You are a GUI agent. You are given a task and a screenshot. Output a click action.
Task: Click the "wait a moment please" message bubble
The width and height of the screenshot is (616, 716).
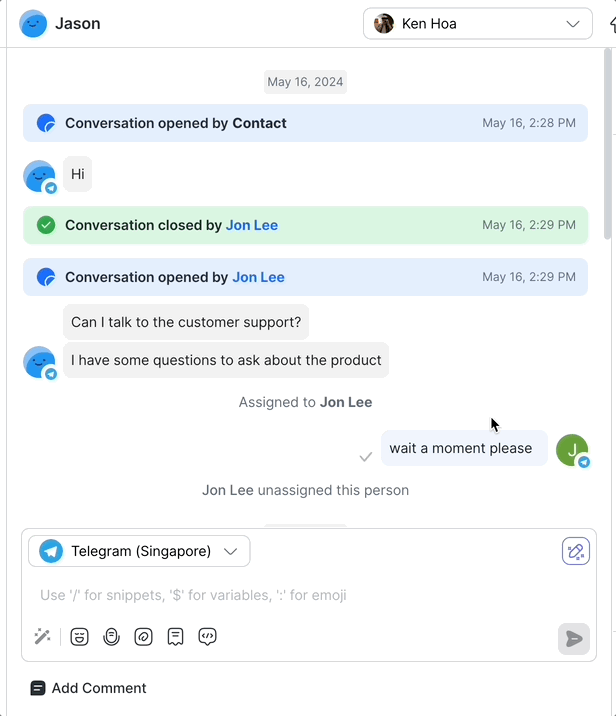pos(463,448)
